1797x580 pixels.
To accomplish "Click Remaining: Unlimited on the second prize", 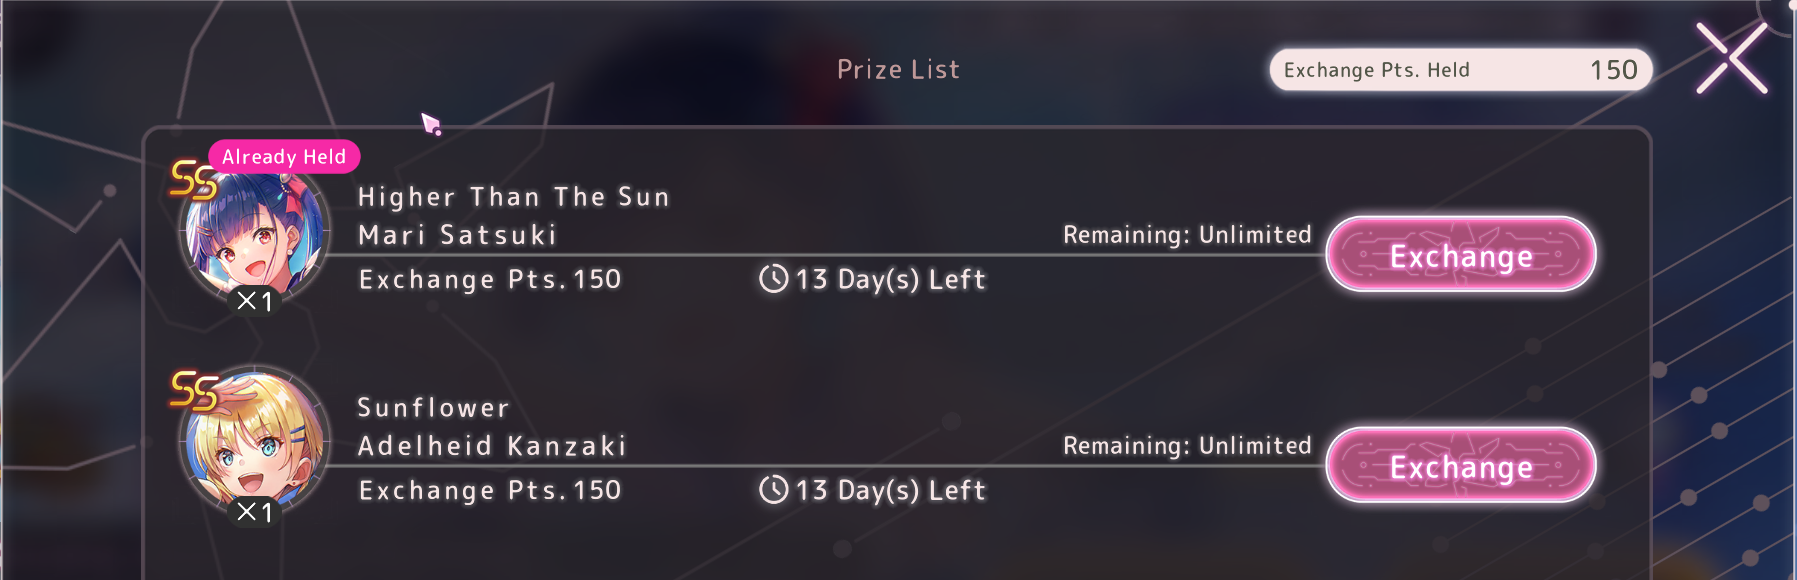I will 1187,446.
